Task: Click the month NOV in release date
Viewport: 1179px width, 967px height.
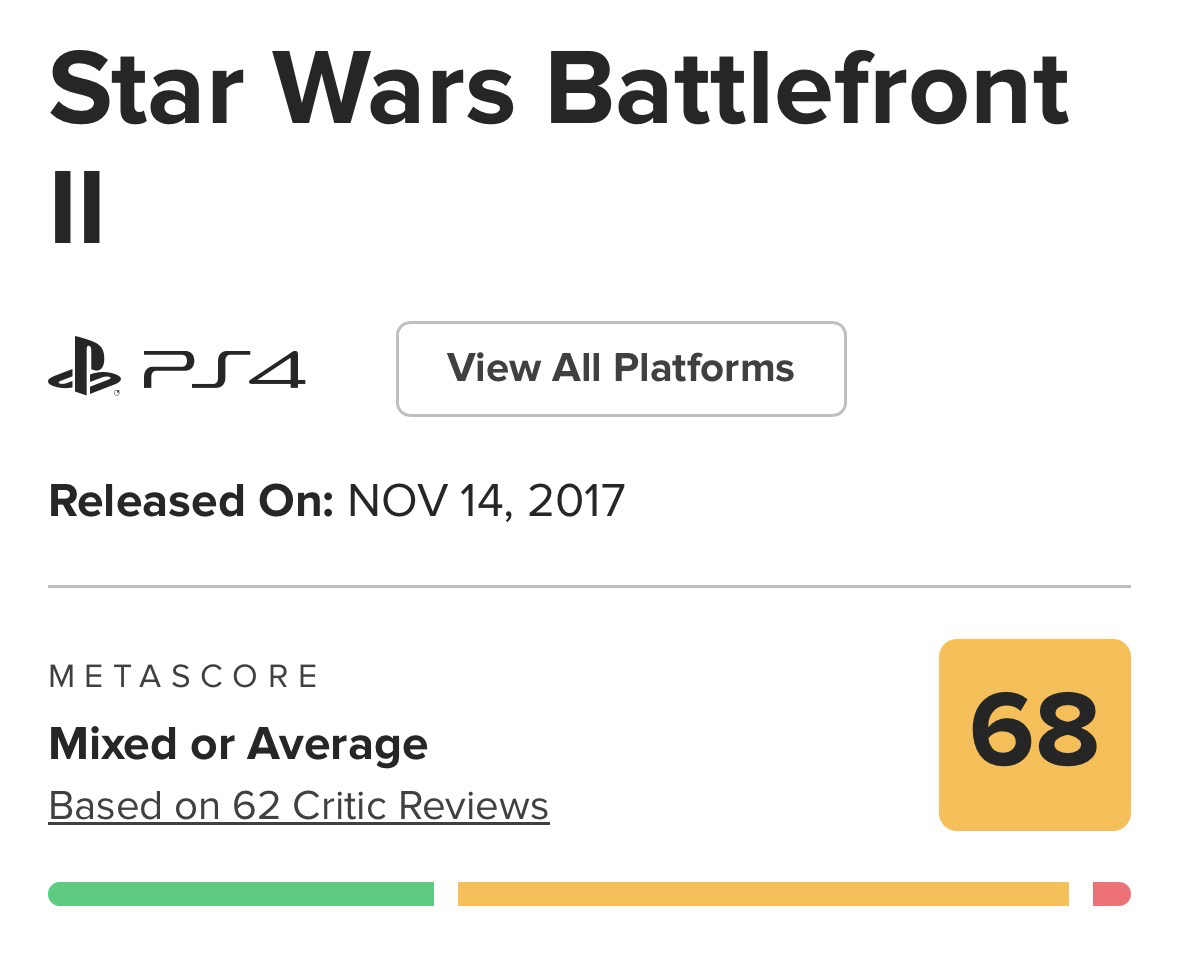Action: tap(394, 501)
